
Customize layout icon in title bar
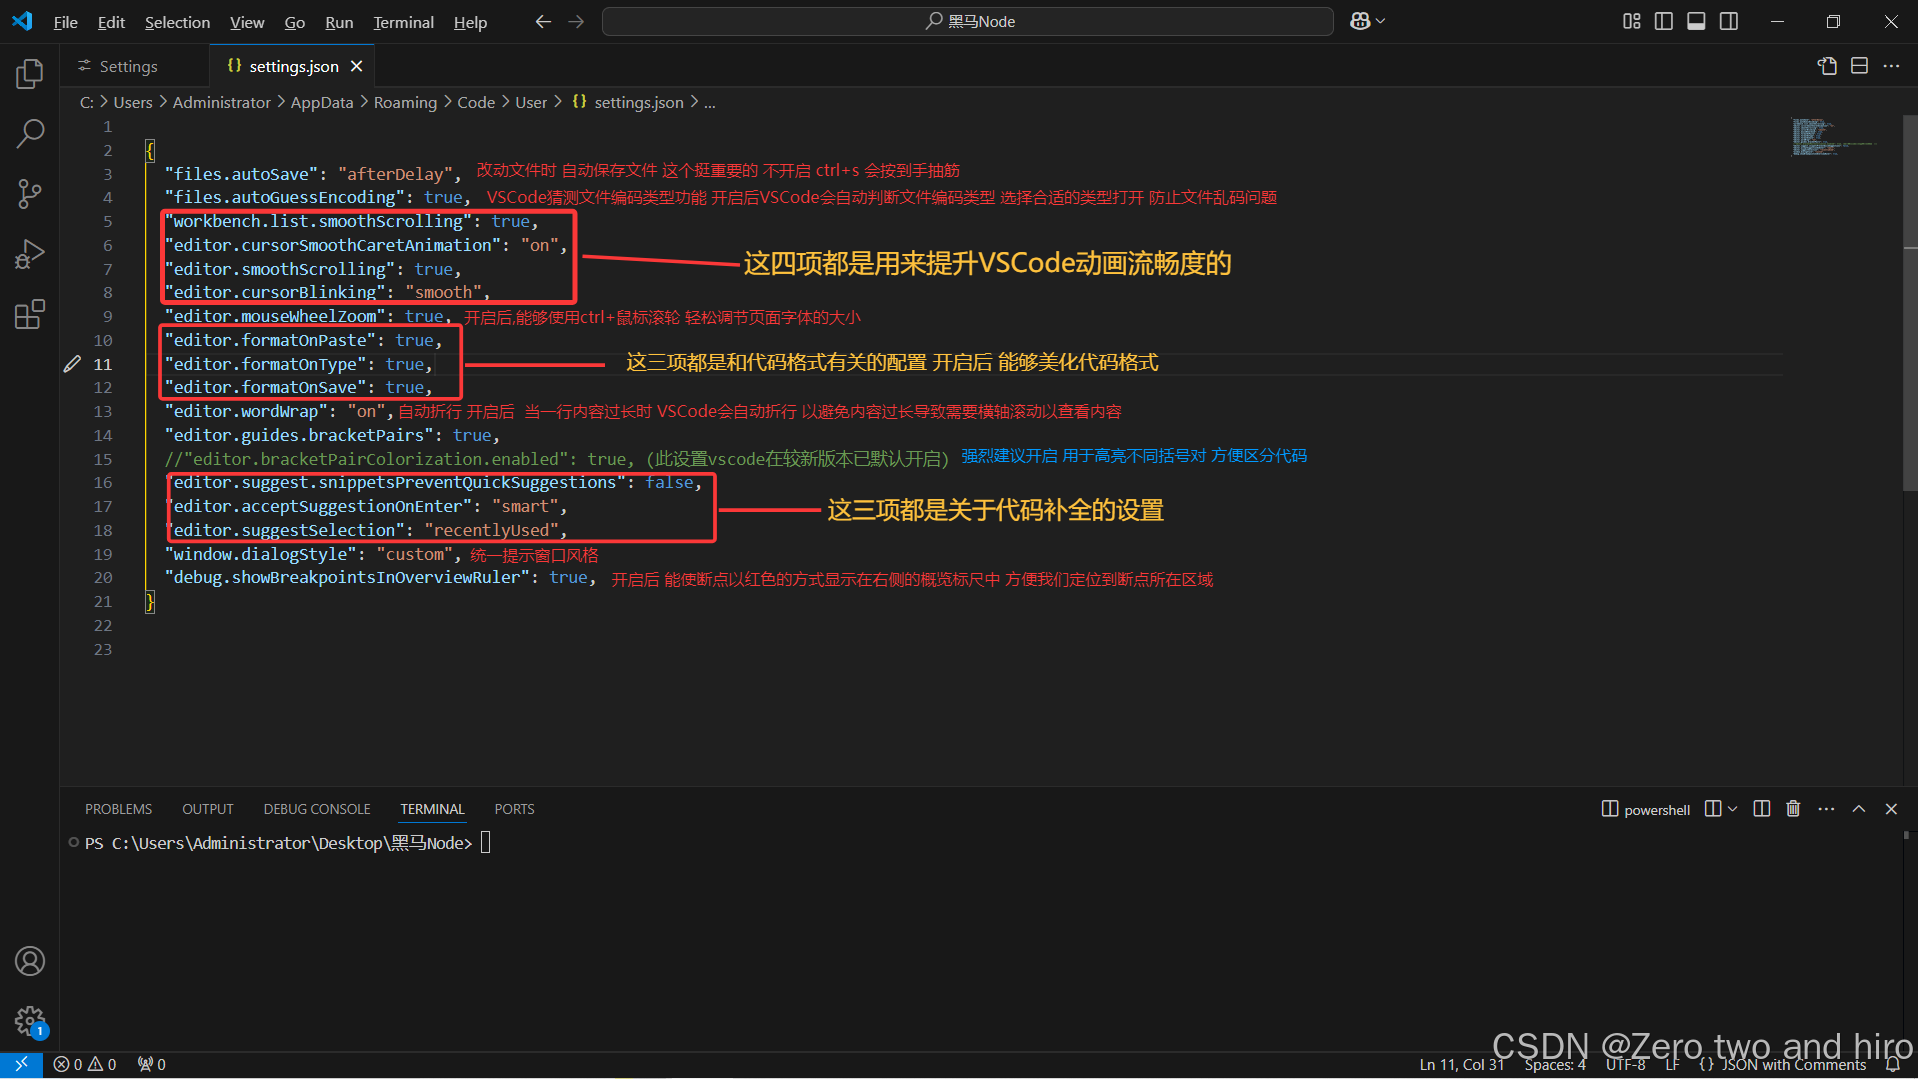pyautogui.click(x=1632, y=21)
